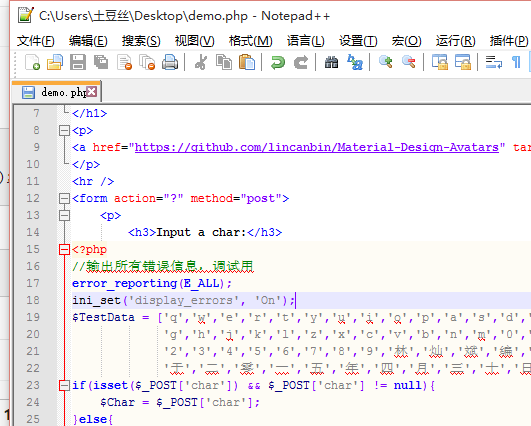The width and height of the screenshot is (531, 426).
Task: Click the method="post" attribute on line 12
Action: (236, 198)
